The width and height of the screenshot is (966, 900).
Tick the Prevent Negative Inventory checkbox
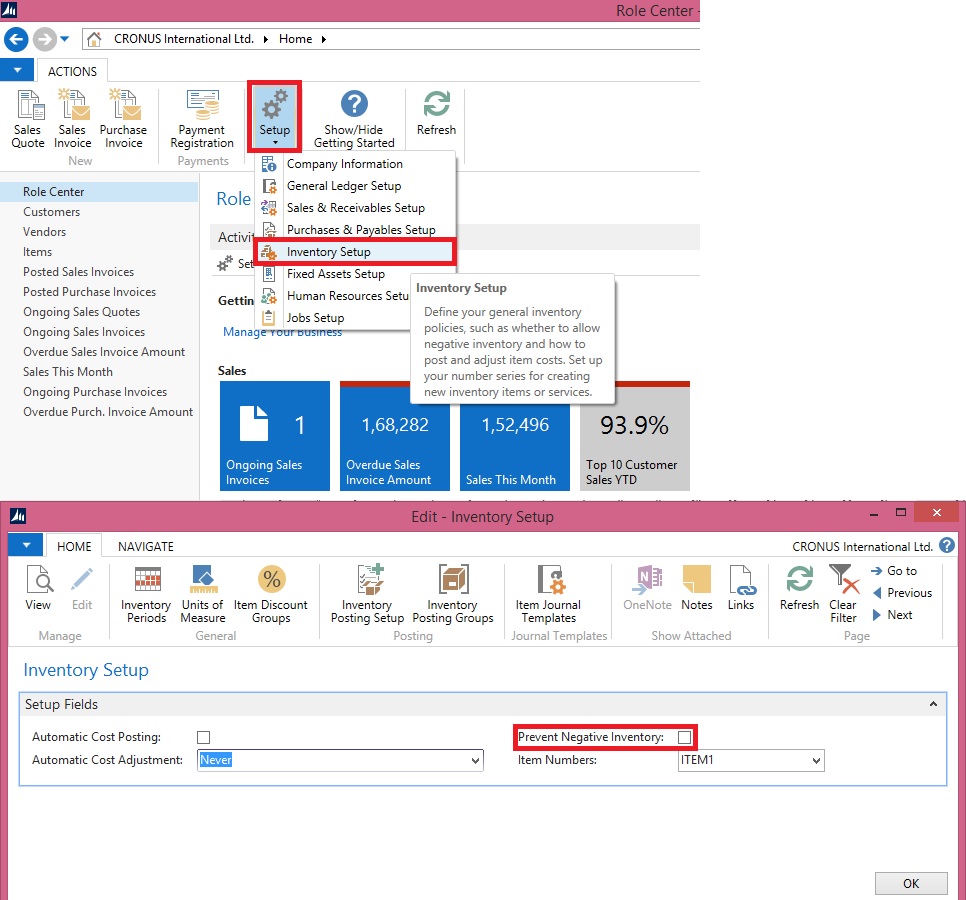coord(685,737)
